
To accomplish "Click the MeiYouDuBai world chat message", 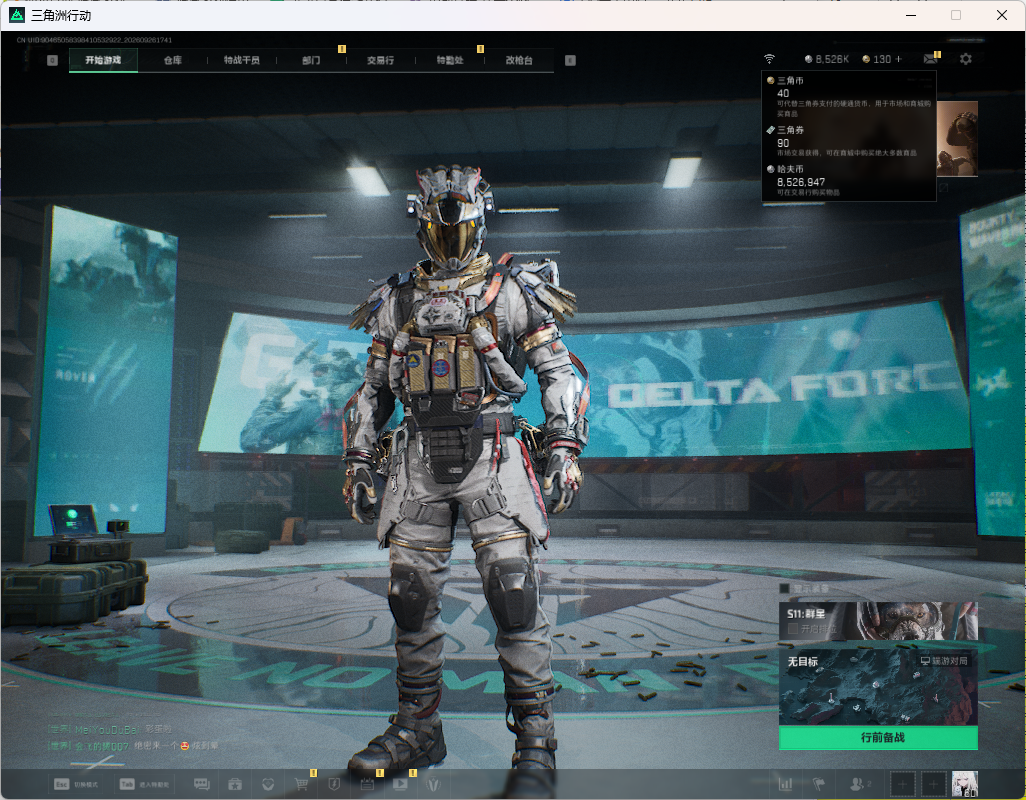I will pos(109,729).
